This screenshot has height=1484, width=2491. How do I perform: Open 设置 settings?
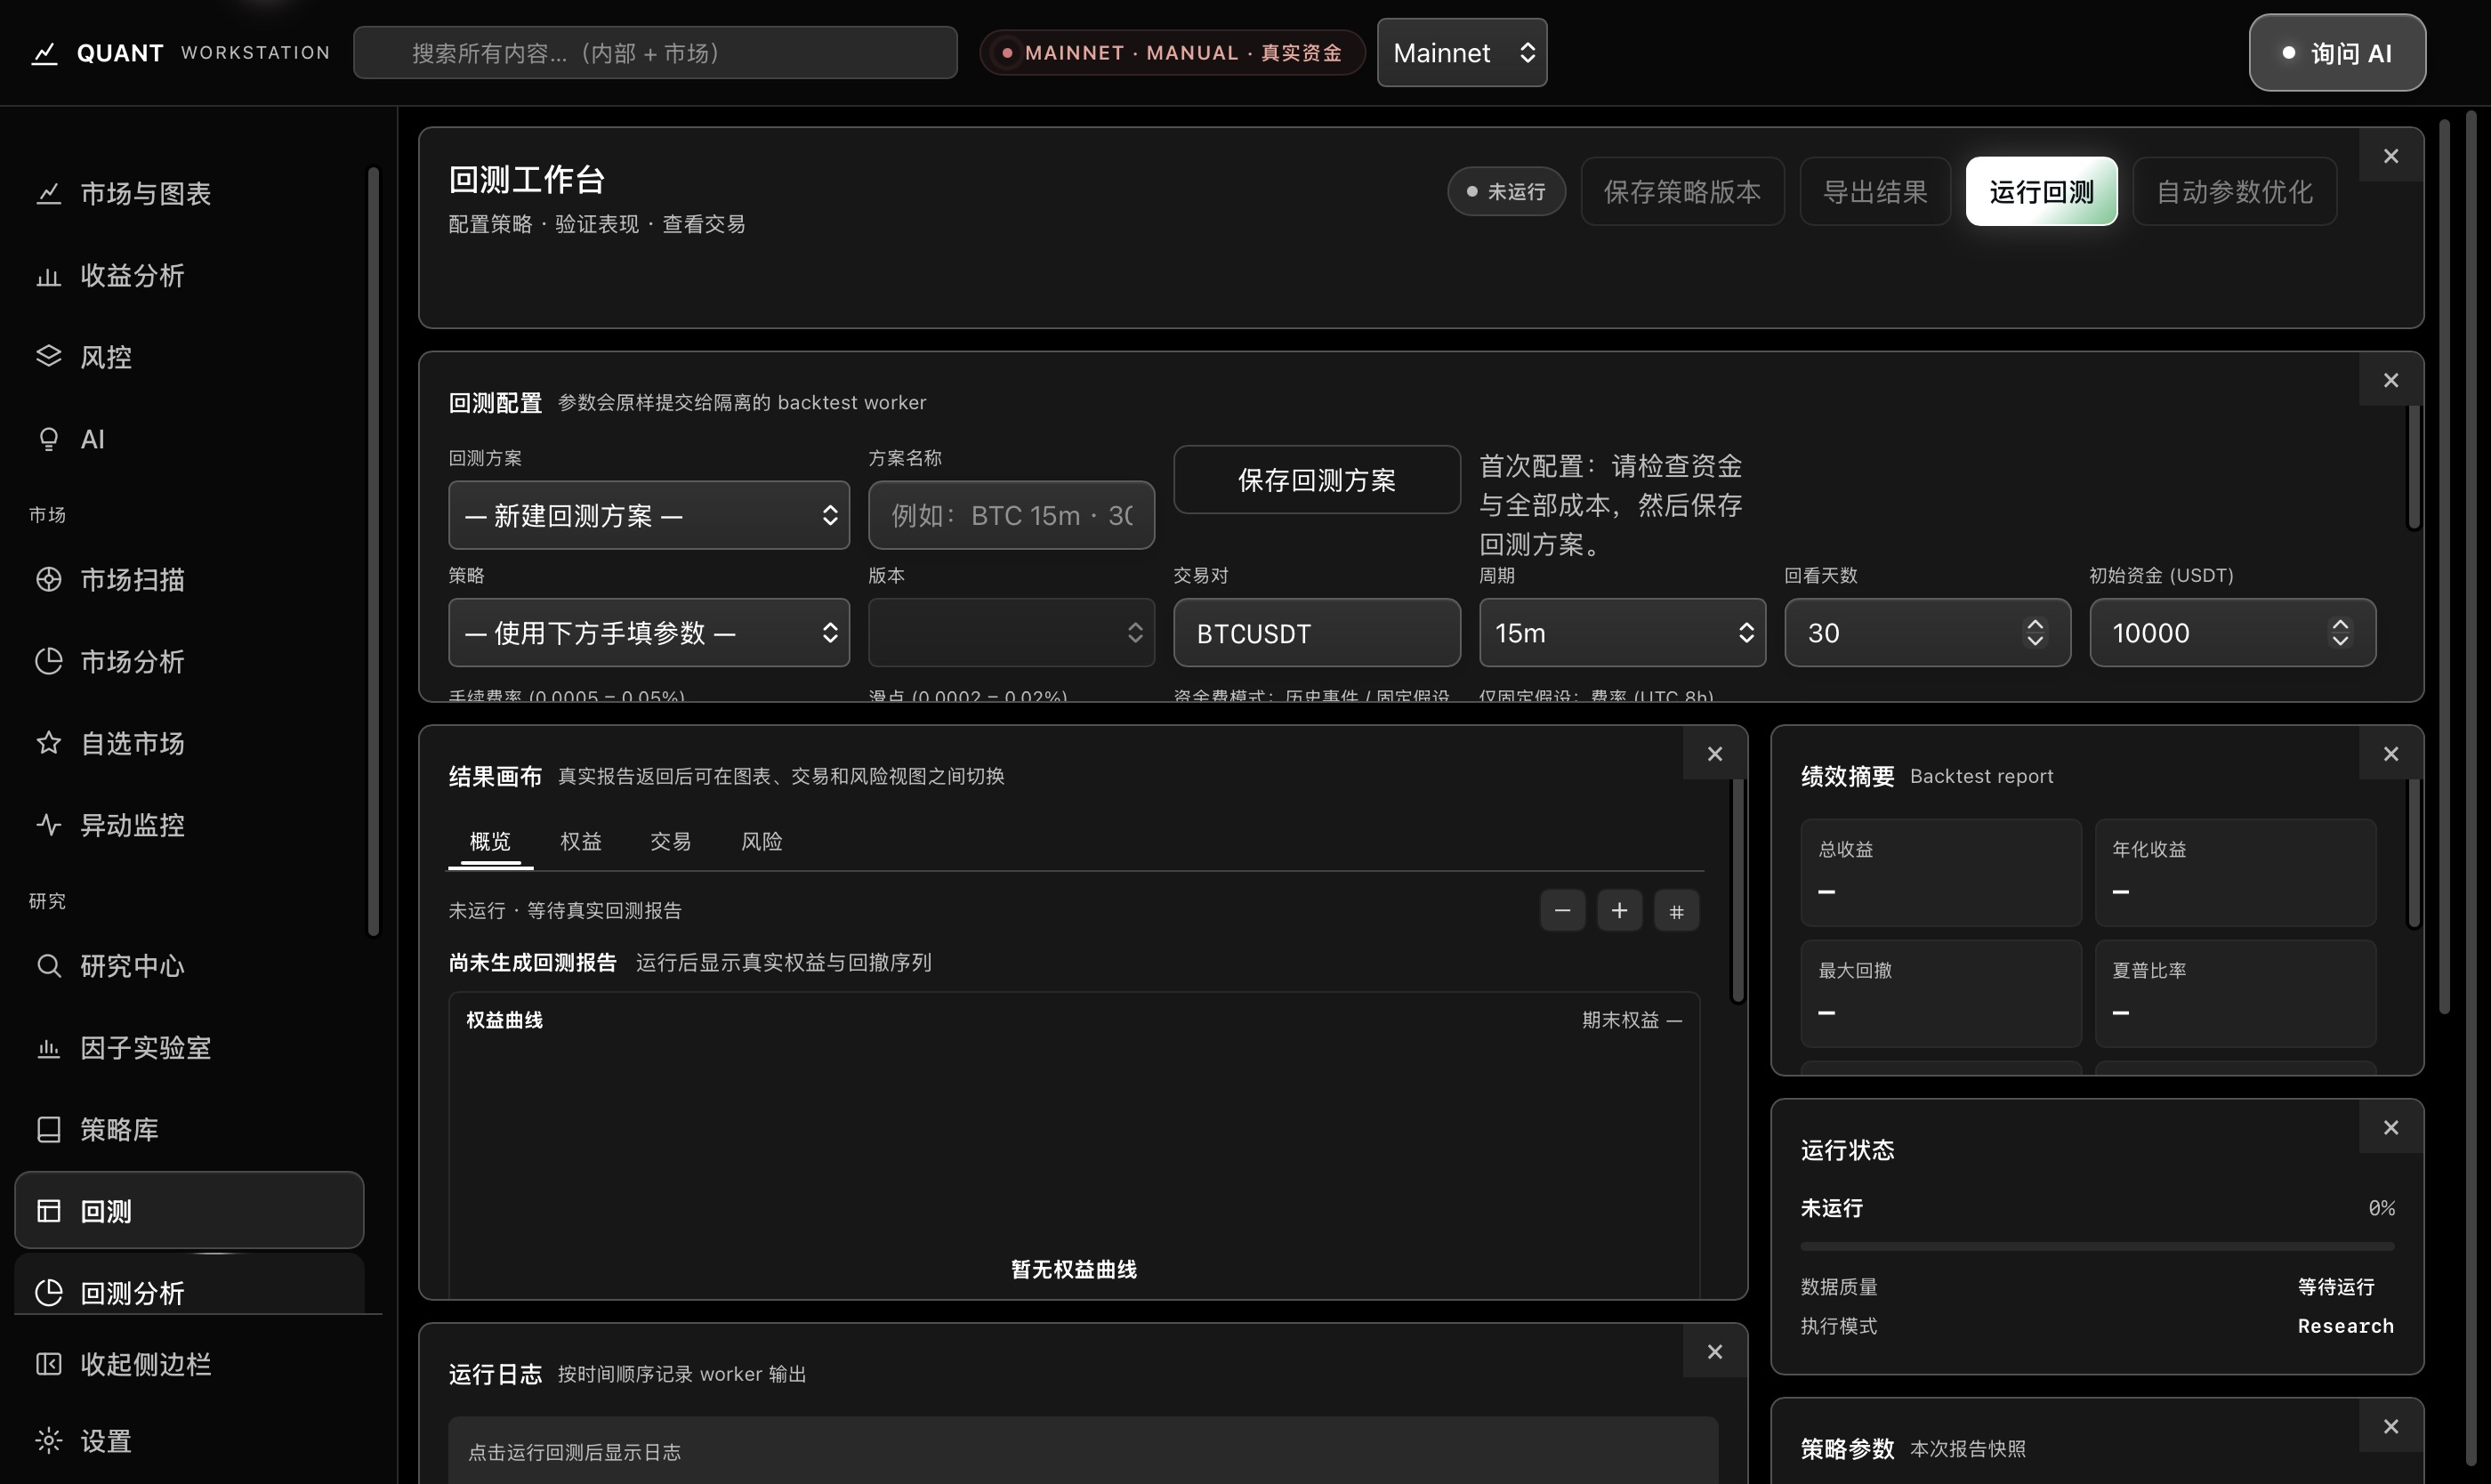(189, 1440)
